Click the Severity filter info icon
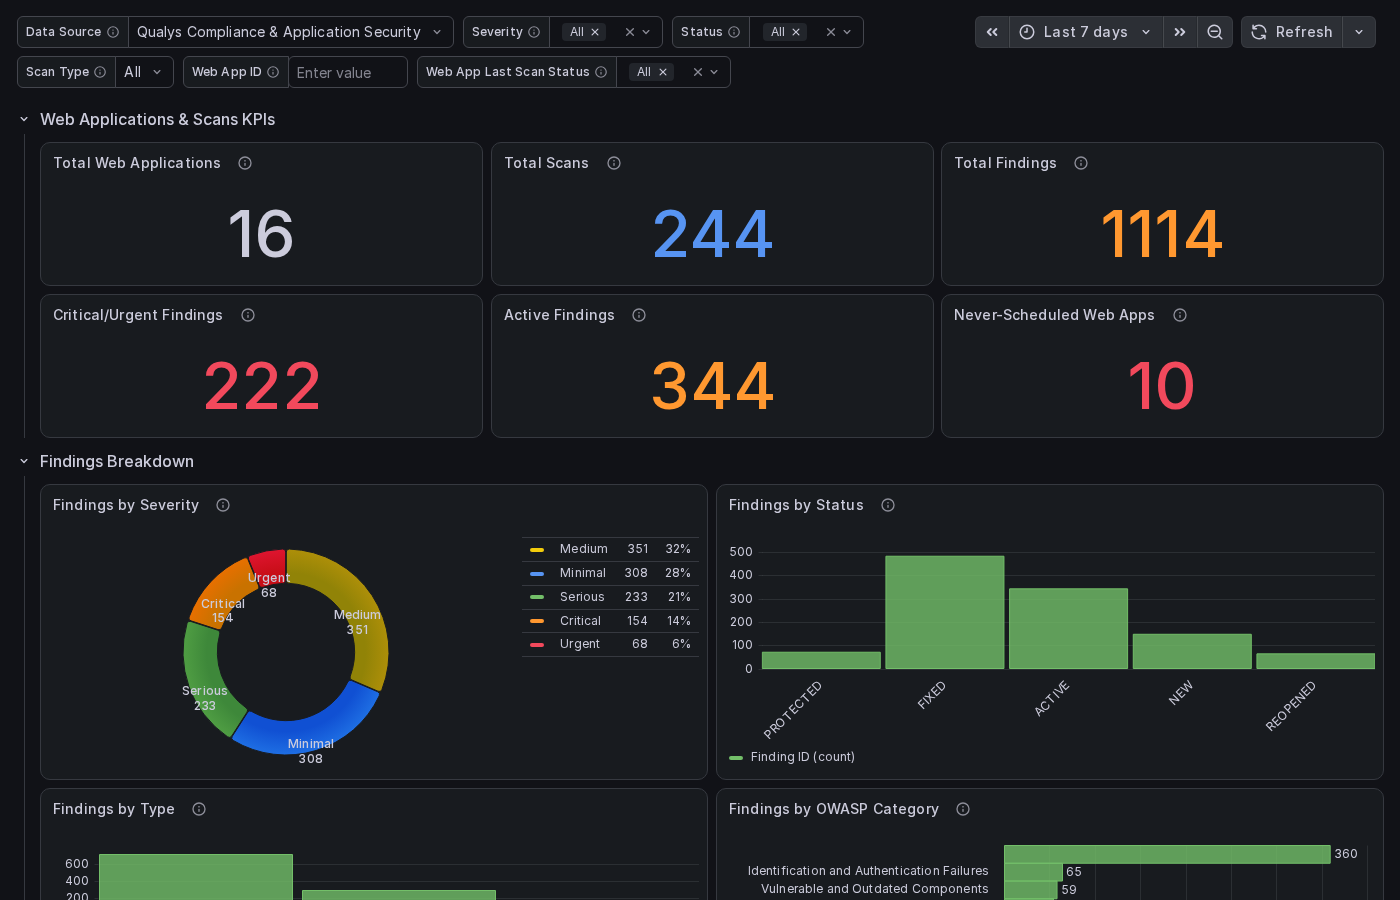Image resolution: width=1400 pixels, height=900 pixels. coord(534,32)
